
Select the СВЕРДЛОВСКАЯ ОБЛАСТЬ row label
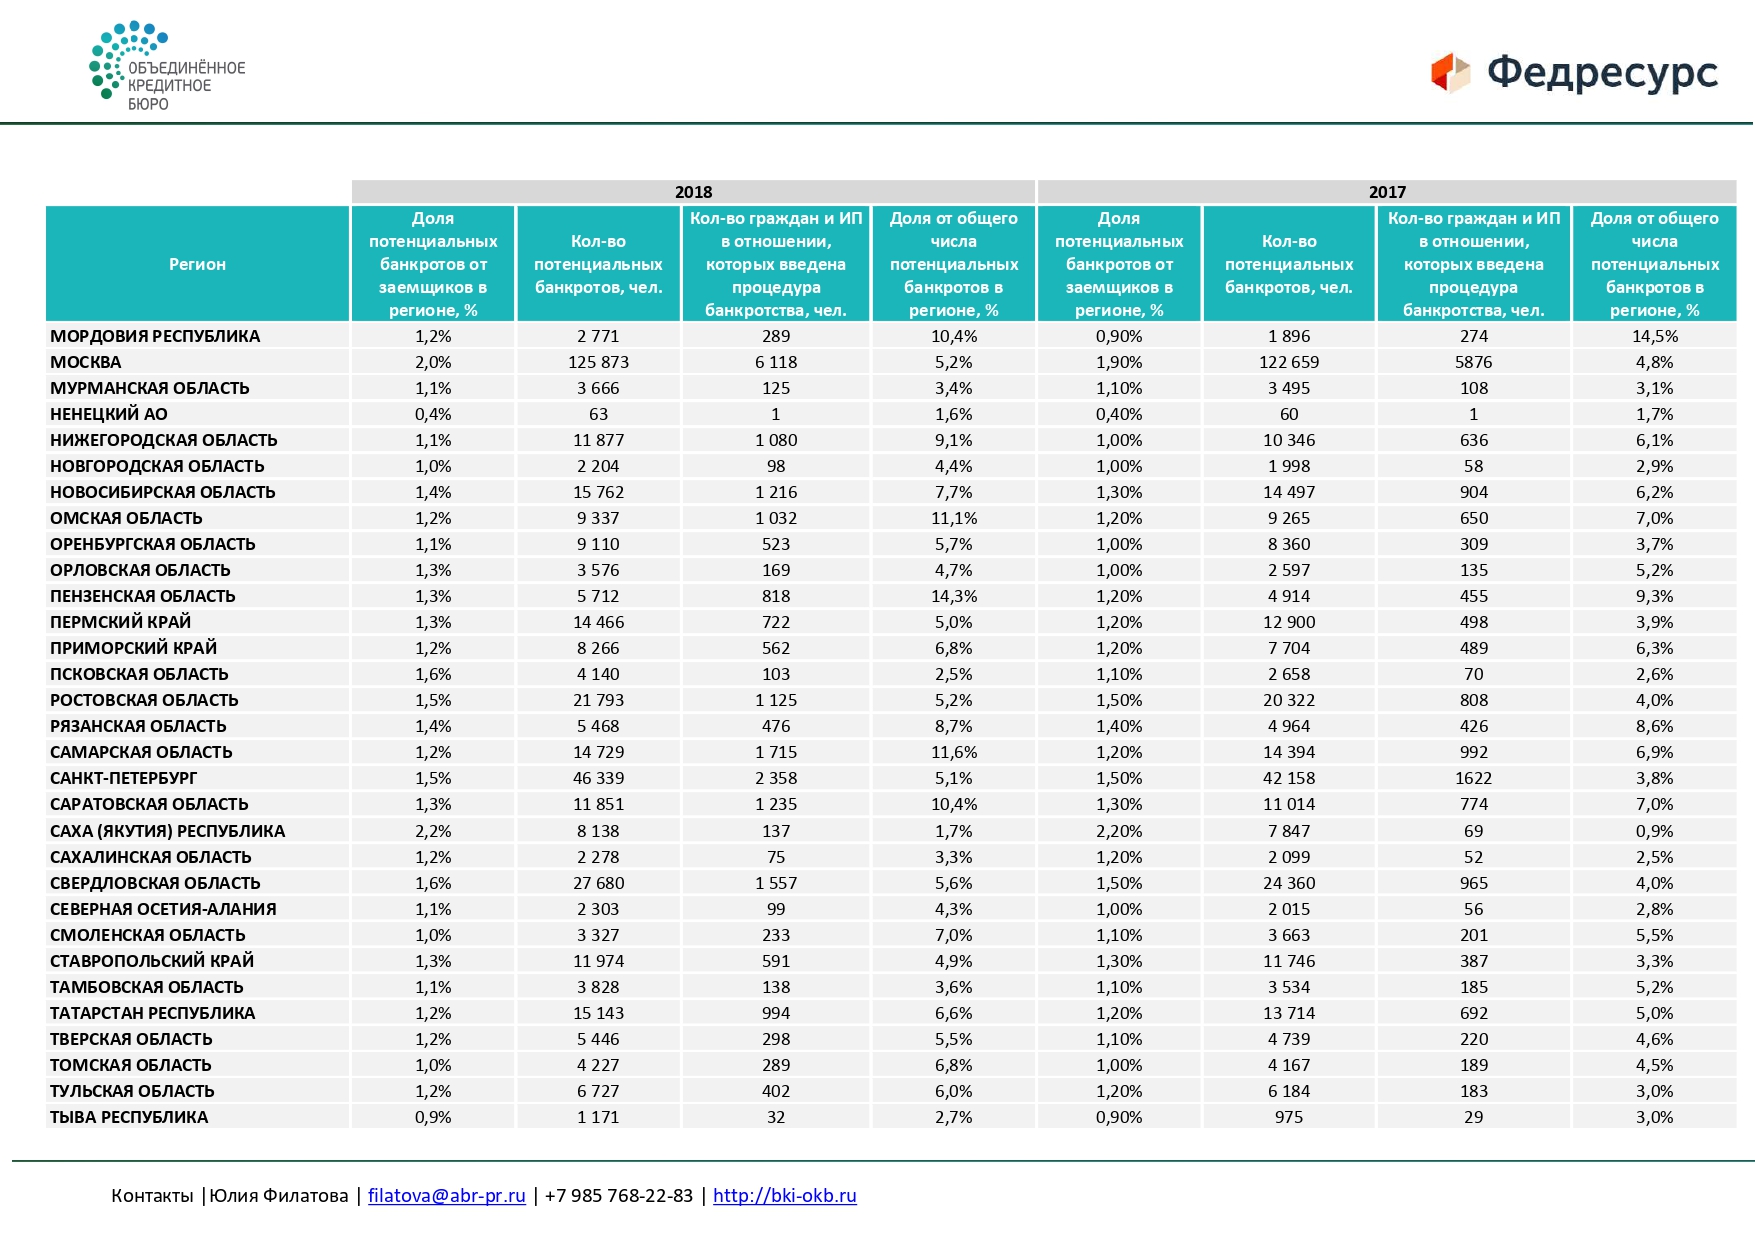coord(155,883)
